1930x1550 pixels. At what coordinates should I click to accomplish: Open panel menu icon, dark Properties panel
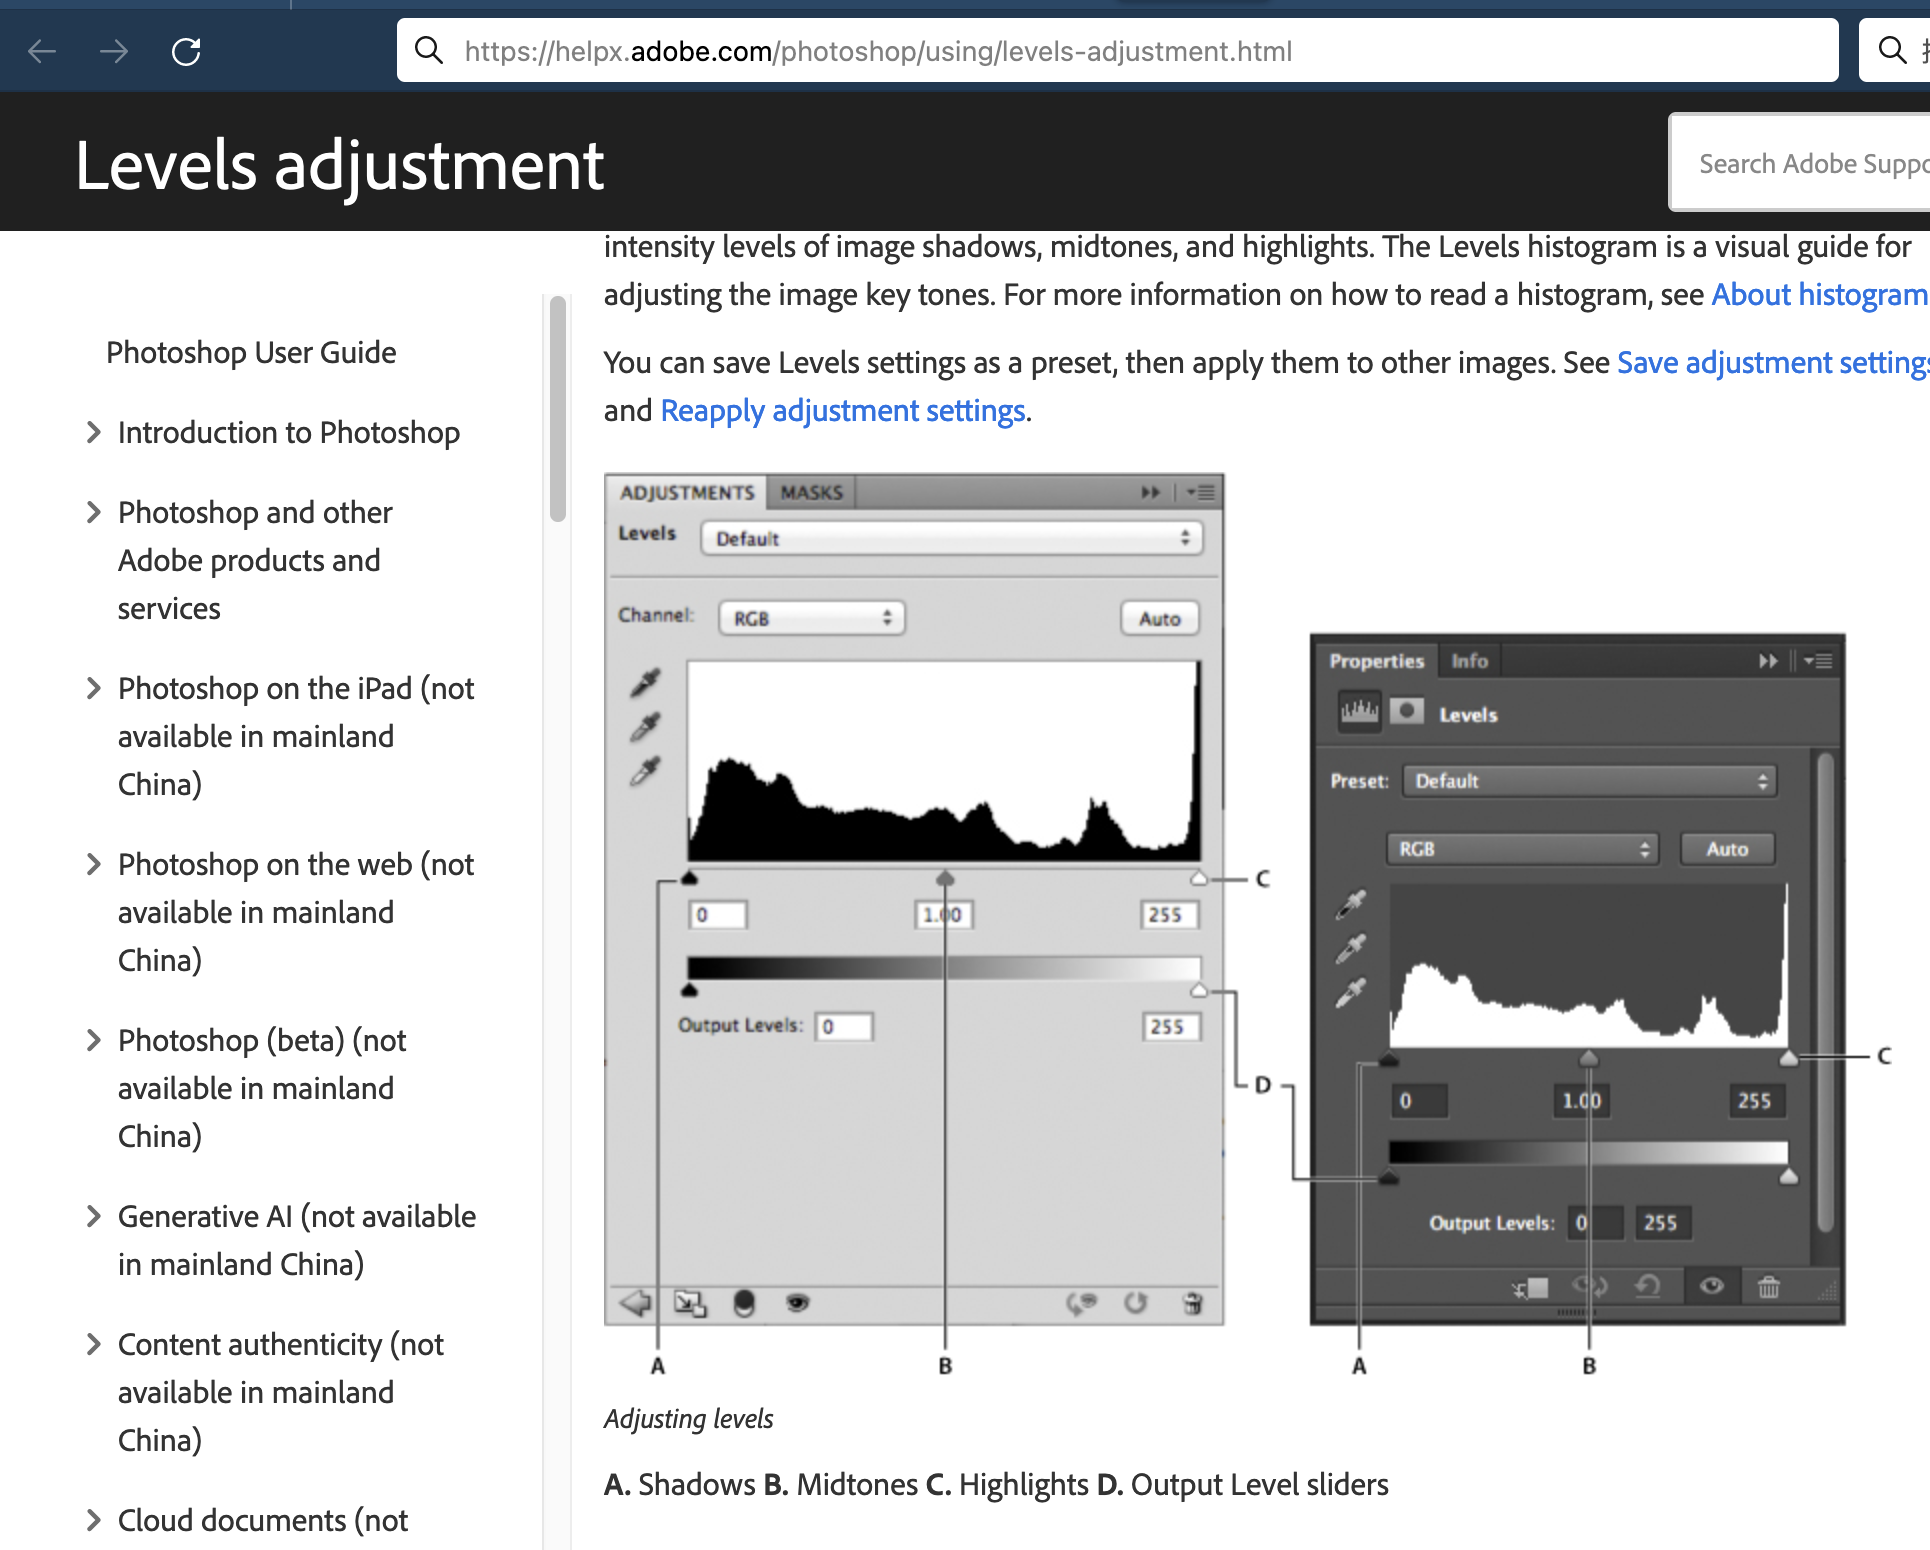pyautogui.click(x=1819, y=661)
